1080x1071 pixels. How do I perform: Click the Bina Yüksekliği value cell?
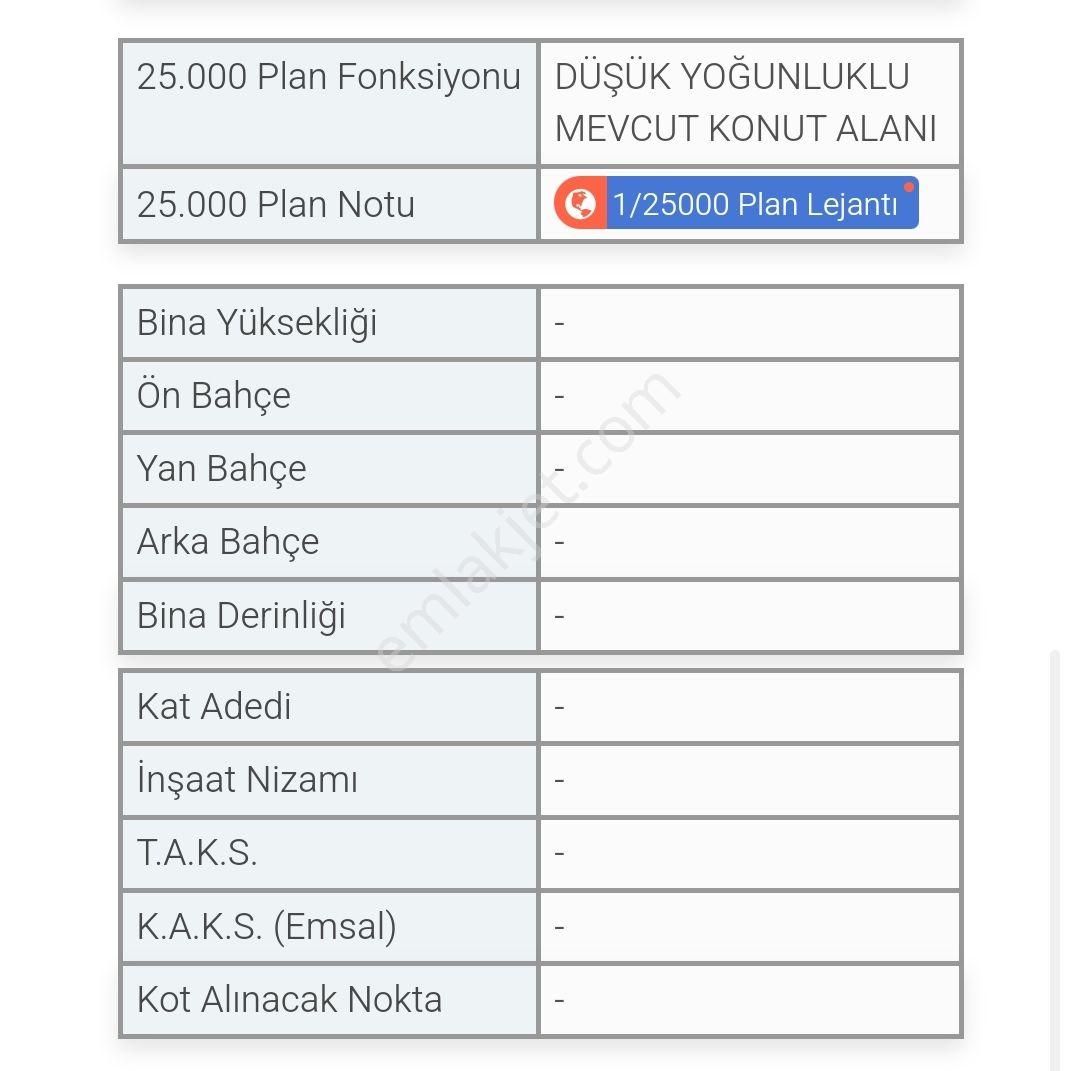[749, 323]
